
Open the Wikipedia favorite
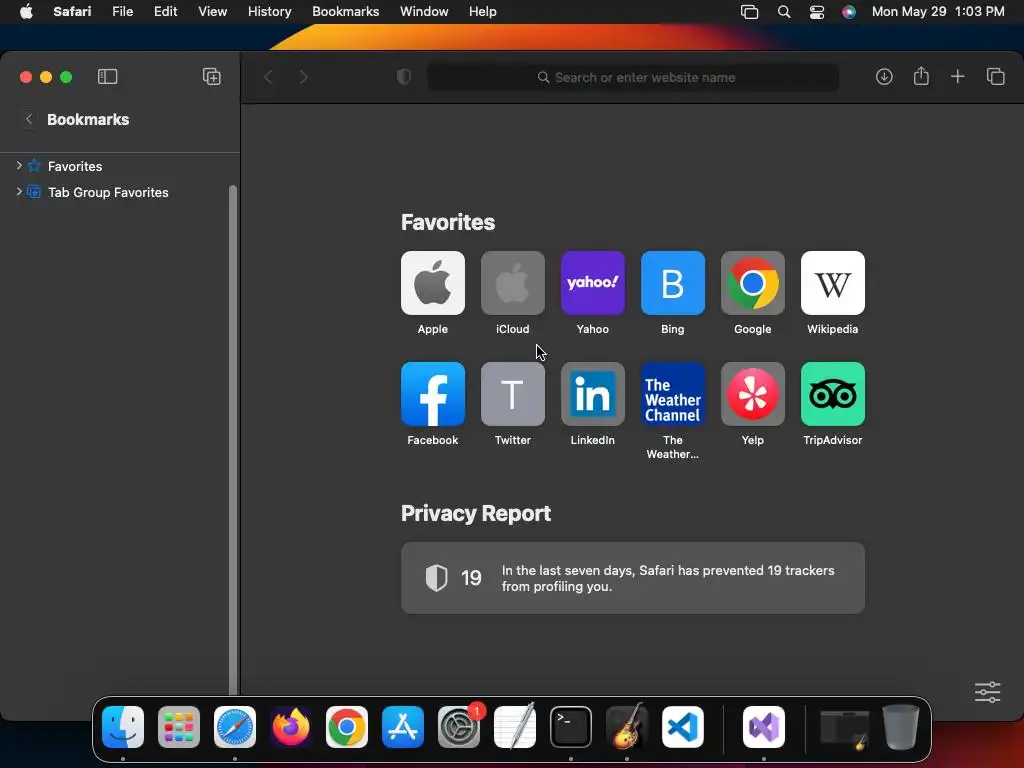coord(833,283)
